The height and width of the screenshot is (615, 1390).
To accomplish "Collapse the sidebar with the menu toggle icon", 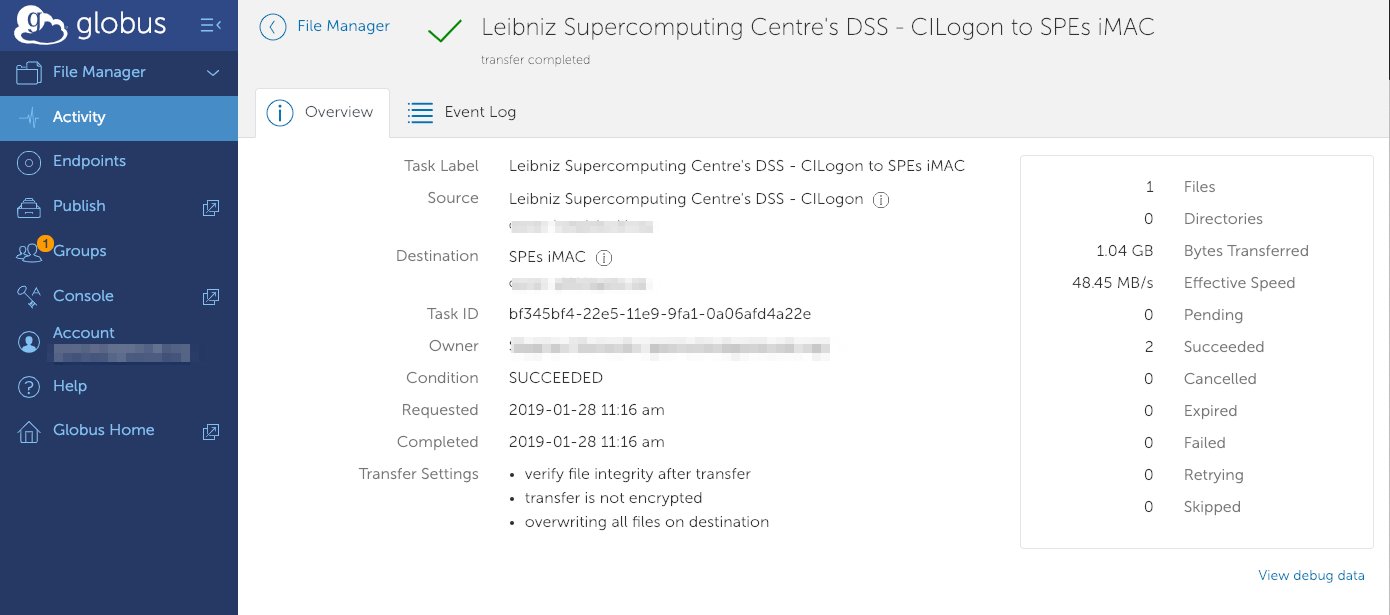I will tap(211, 25).
